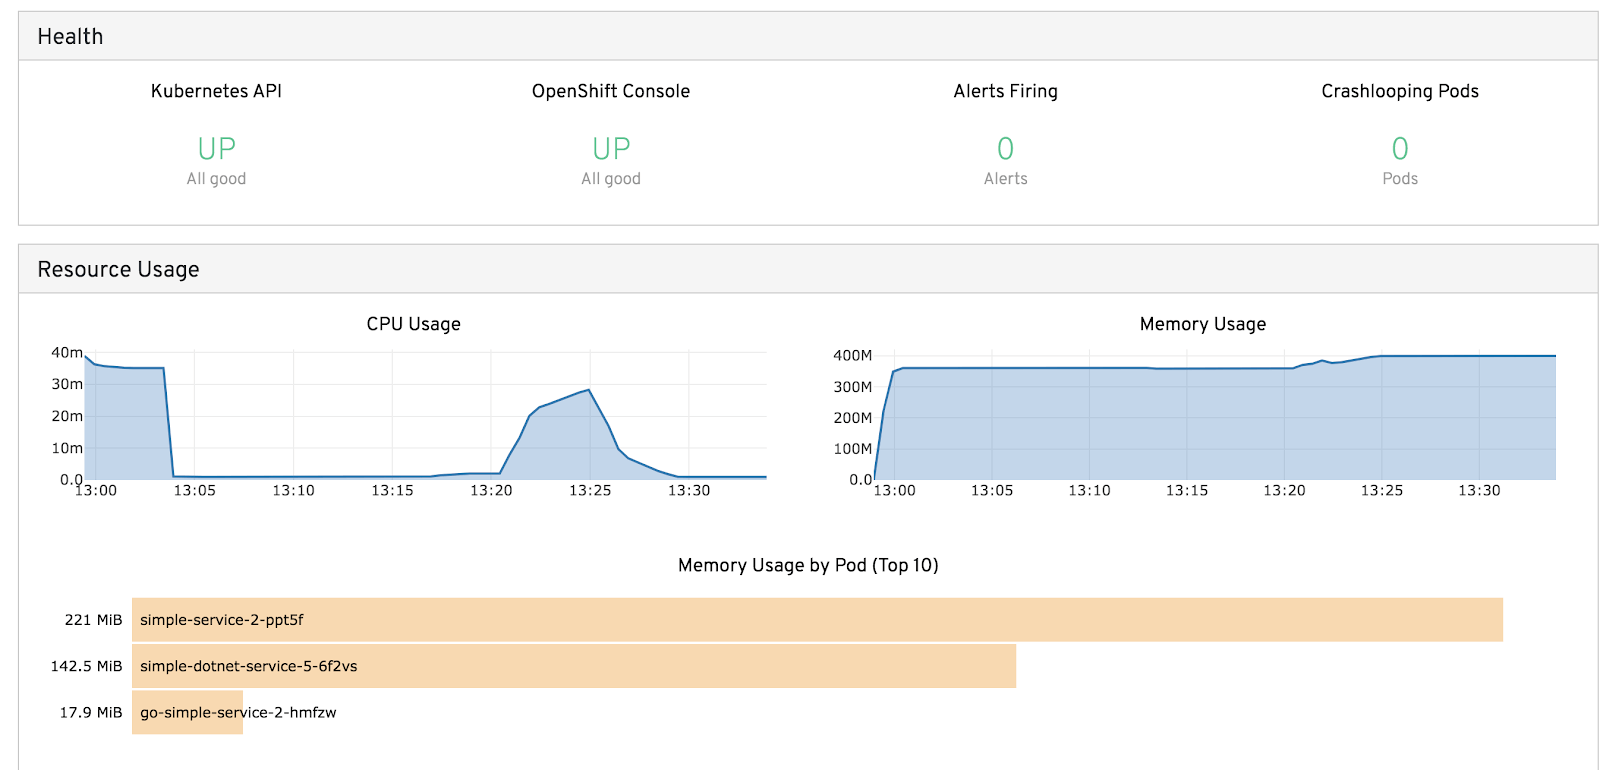Click the Resource Usage section header
The width and height of the screenshot is (1600, 770).
point(118,270)
